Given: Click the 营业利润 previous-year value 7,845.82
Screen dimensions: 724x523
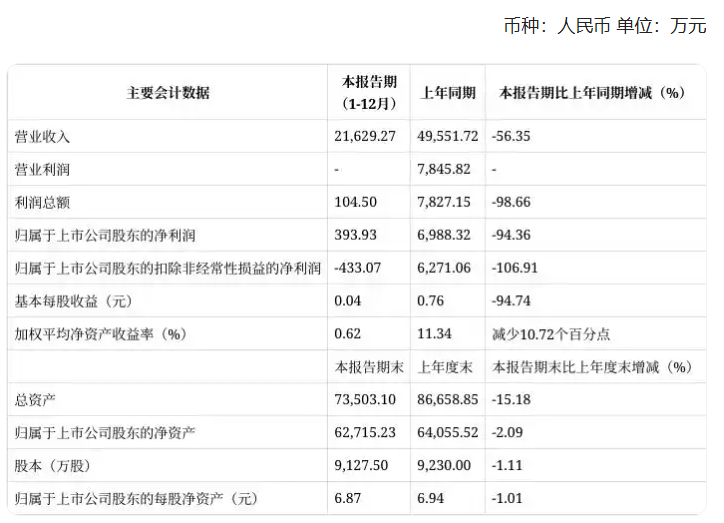Looking at the screenshot, I should pyautogui.click(x=443, y=169).
